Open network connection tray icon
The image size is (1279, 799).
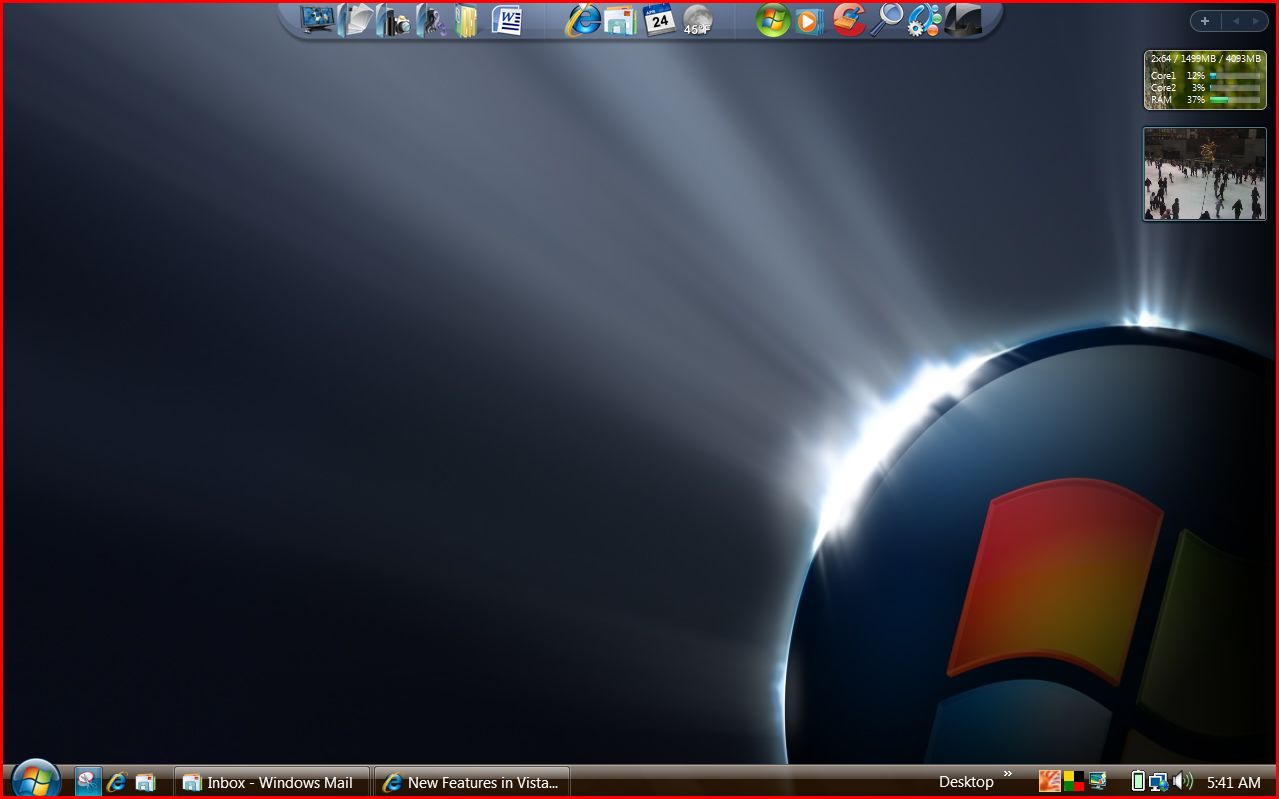pyautogui.click(x=1159, y=782)
